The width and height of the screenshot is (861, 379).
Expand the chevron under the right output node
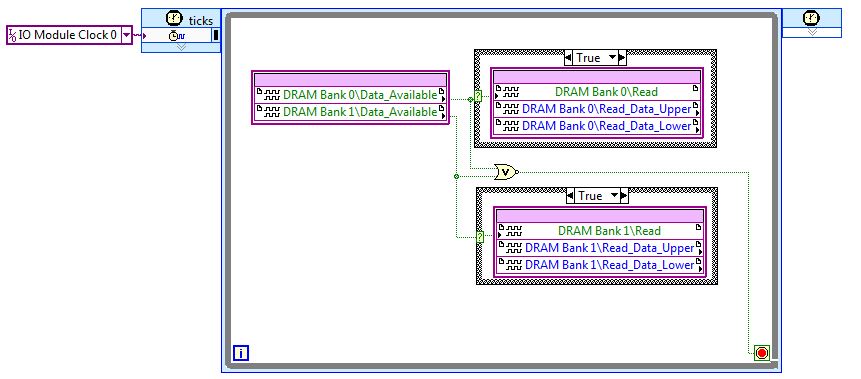[x=812, y=32]
